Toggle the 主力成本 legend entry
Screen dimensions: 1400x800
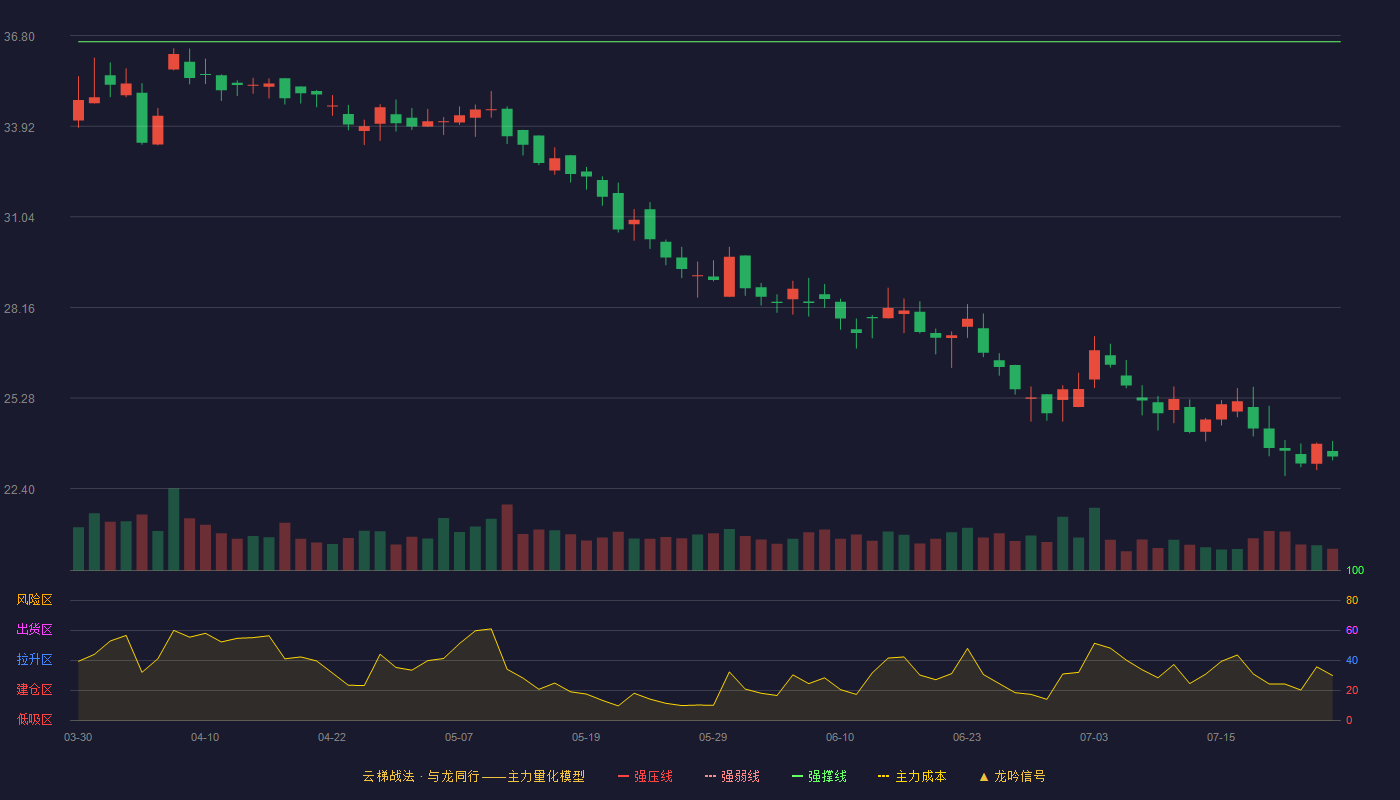pos(912,776)
